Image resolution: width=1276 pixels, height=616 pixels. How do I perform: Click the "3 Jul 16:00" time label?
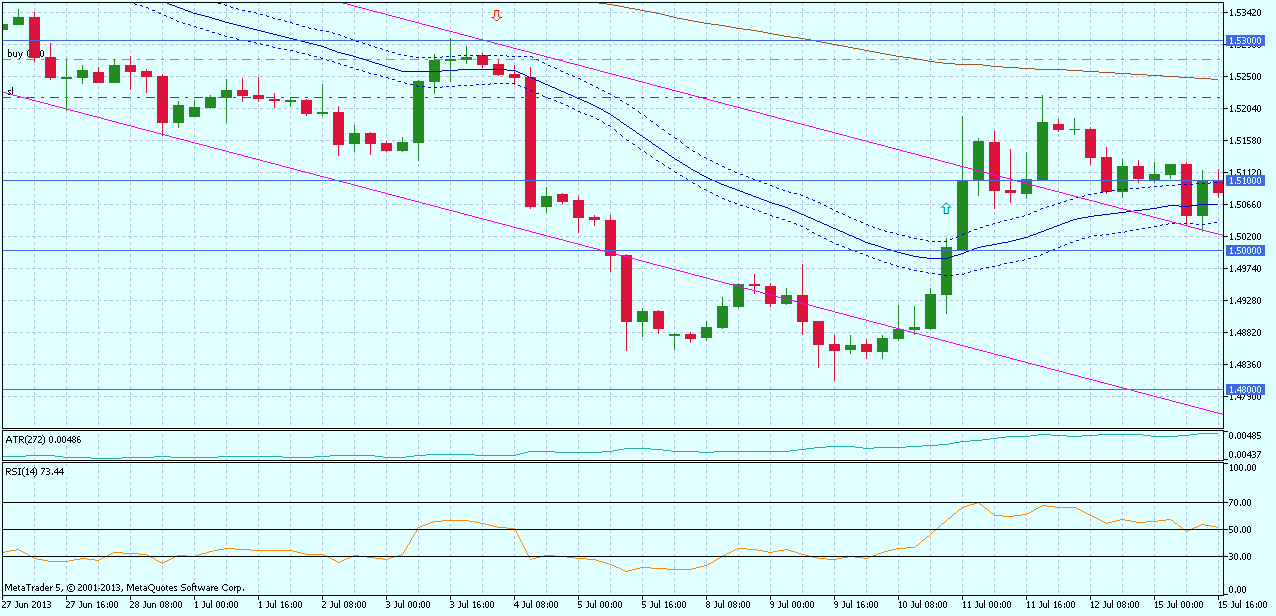[474, 605]
